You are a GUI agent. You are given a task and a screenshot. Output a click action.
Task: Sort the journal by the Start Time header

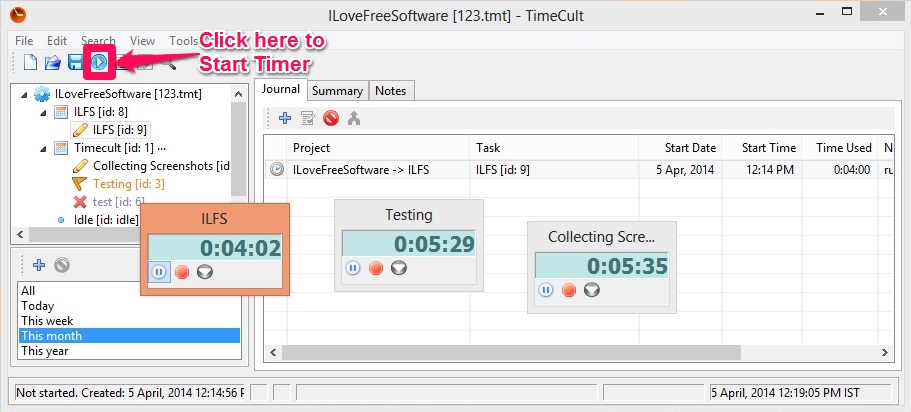762,148
